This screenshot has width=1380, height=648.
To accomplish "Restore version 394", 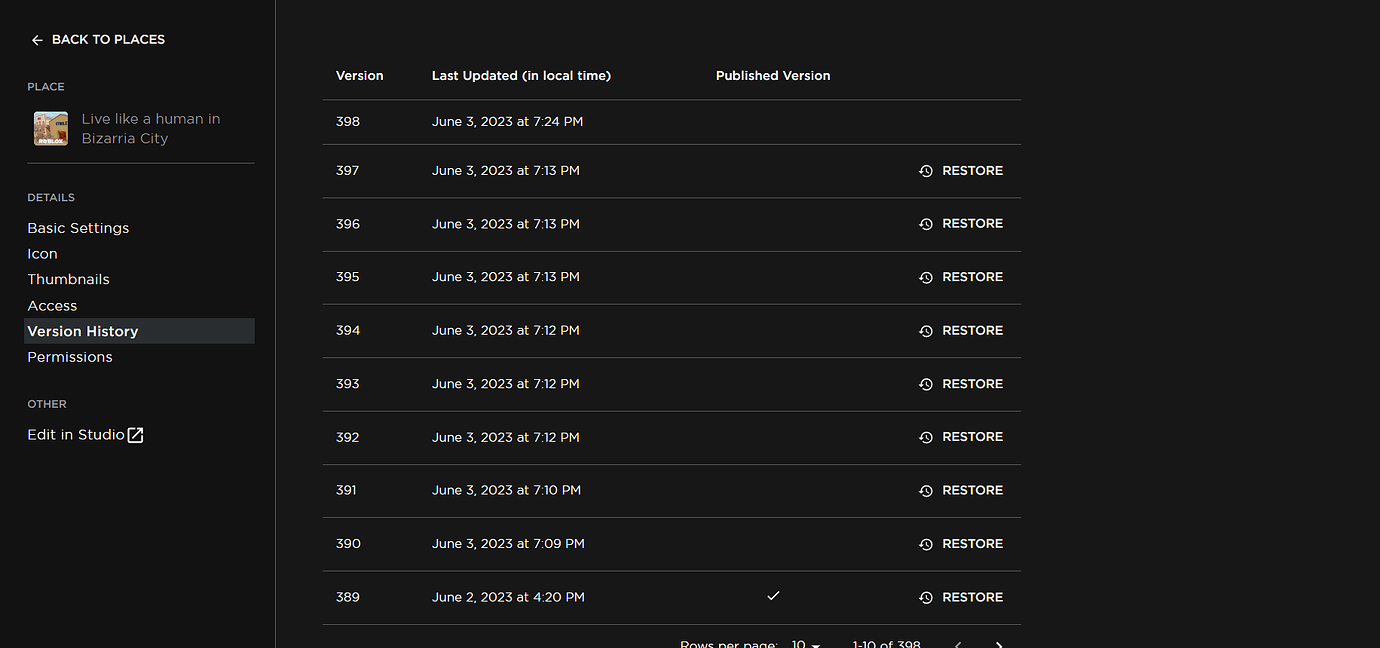I will (961, 331).
